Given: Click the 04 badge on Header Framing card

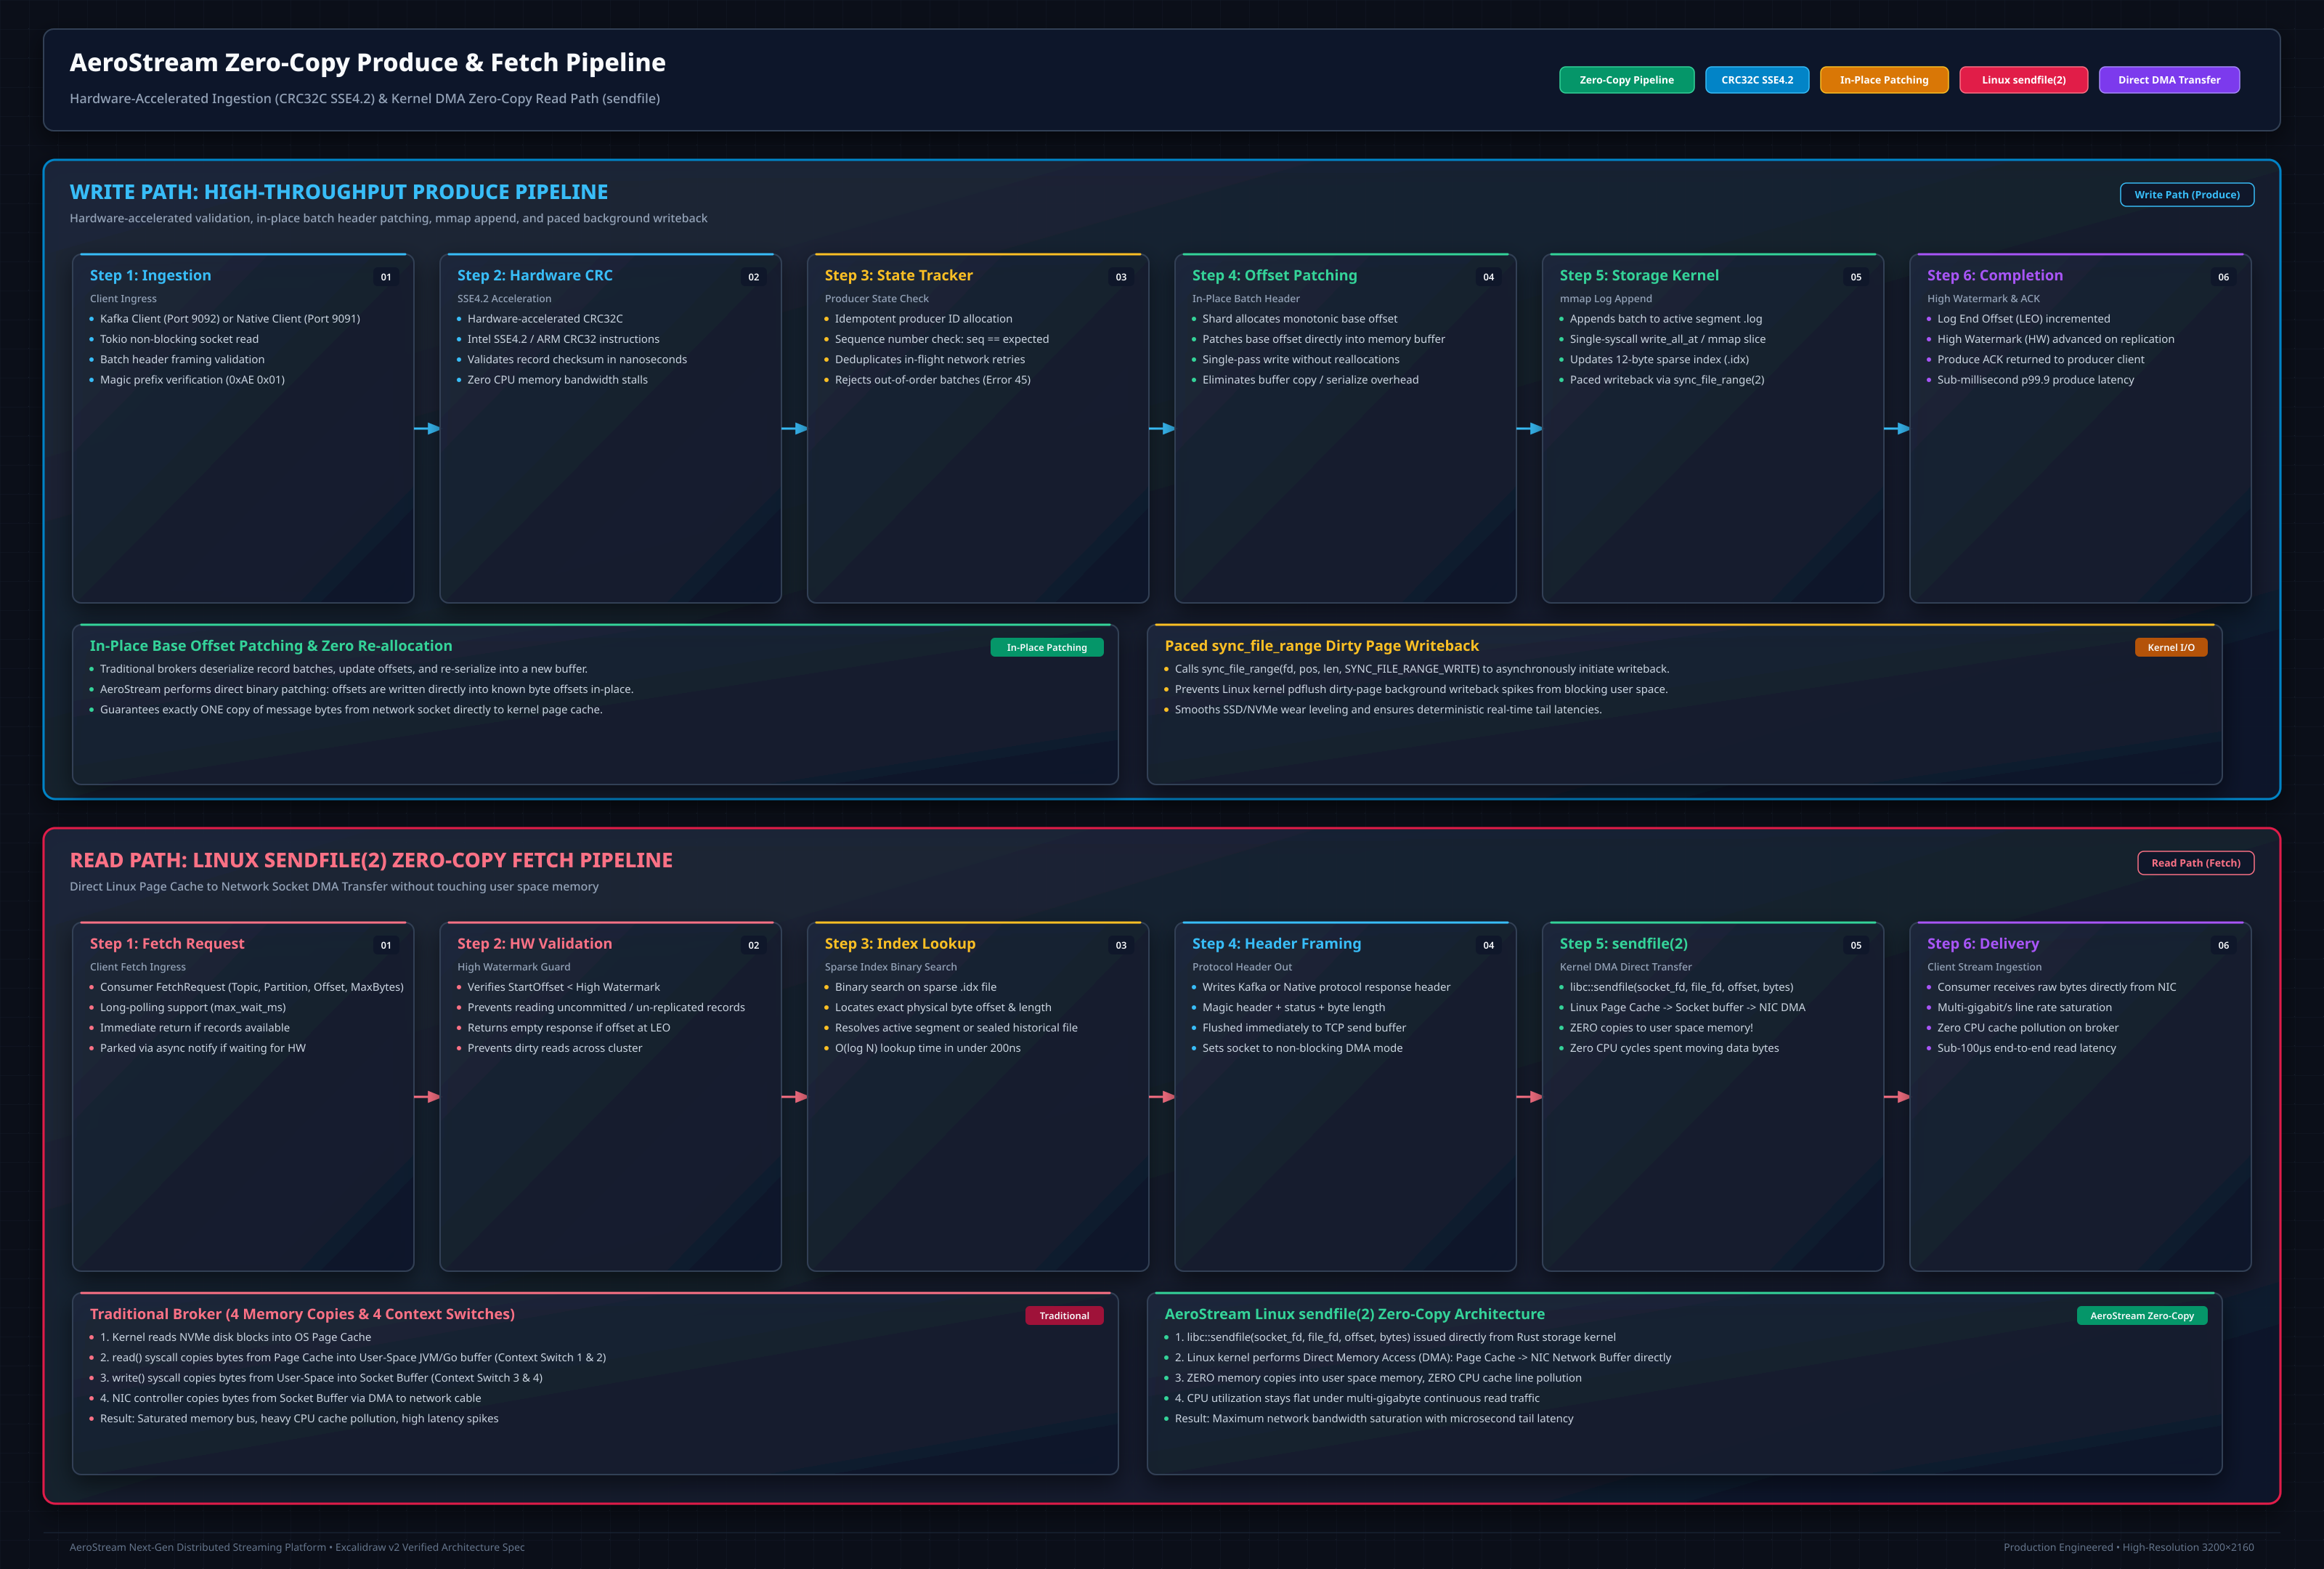Looking at the screenshot, I should tap(1488, 945).
